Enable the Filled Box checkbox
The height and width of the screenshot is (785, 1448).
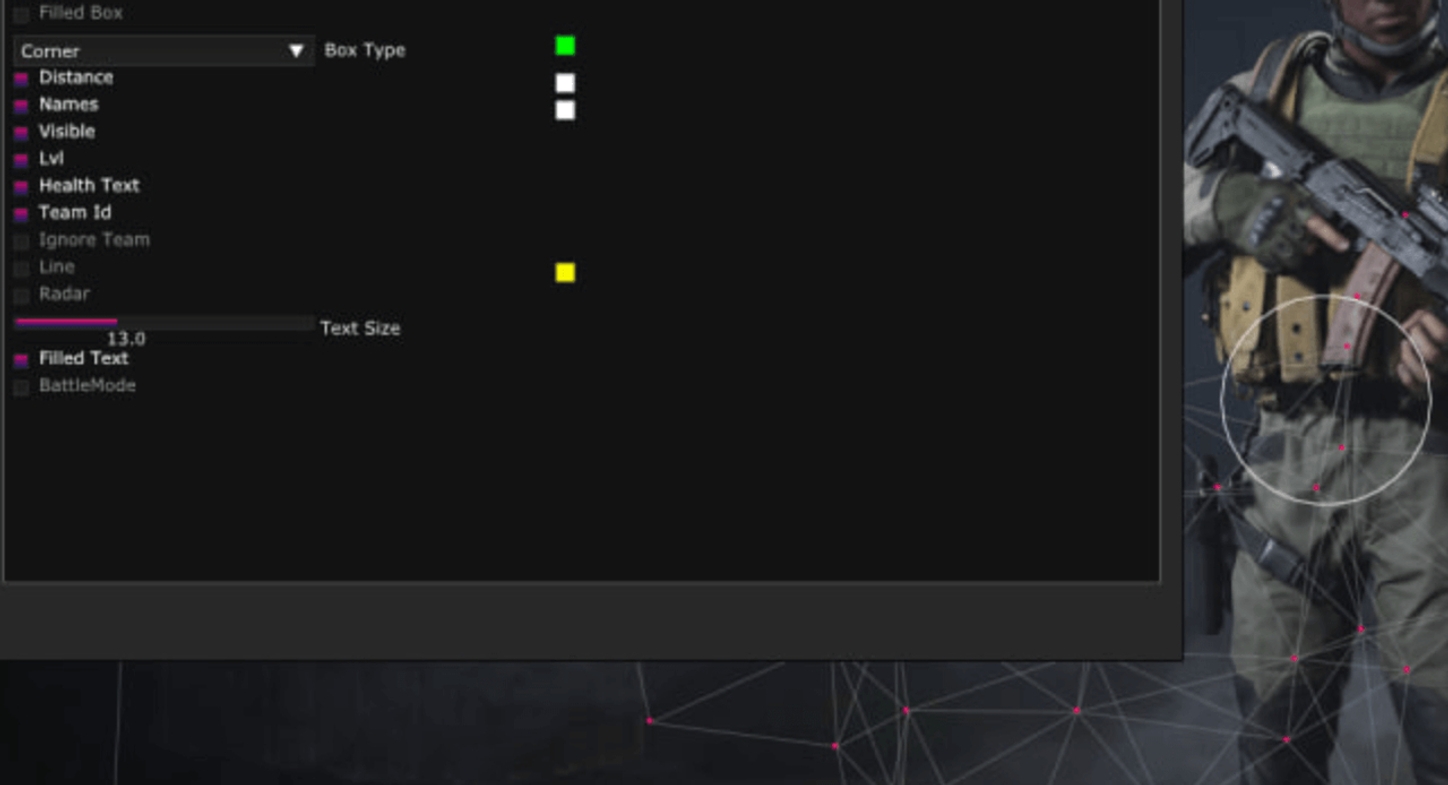coord(21,15)
